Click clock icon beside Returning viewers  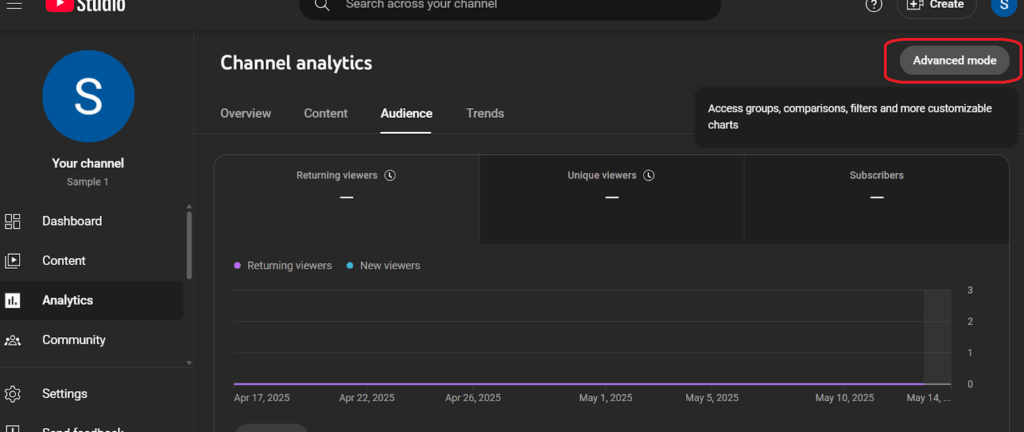390,175
